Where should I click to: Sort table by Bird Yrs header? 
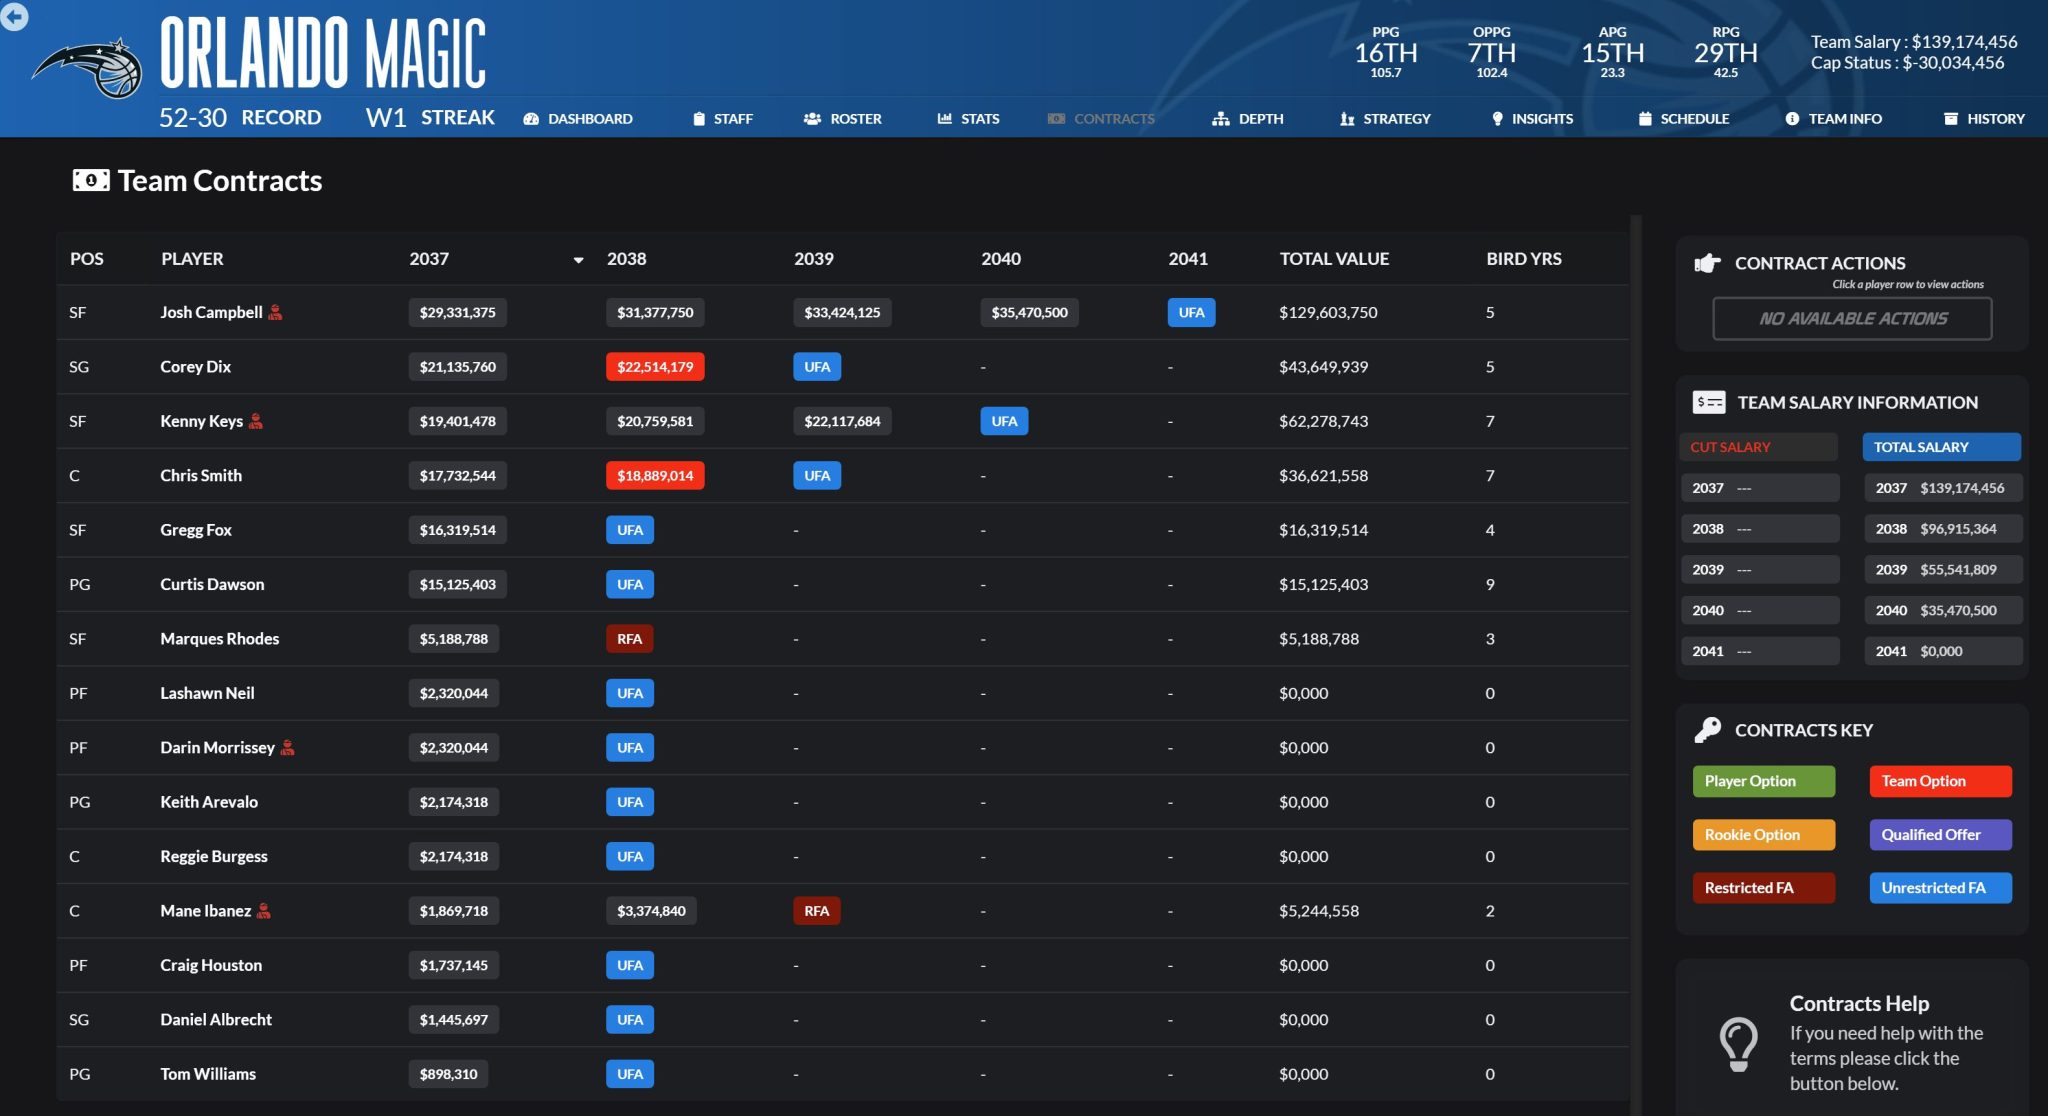click(1523, 259)
